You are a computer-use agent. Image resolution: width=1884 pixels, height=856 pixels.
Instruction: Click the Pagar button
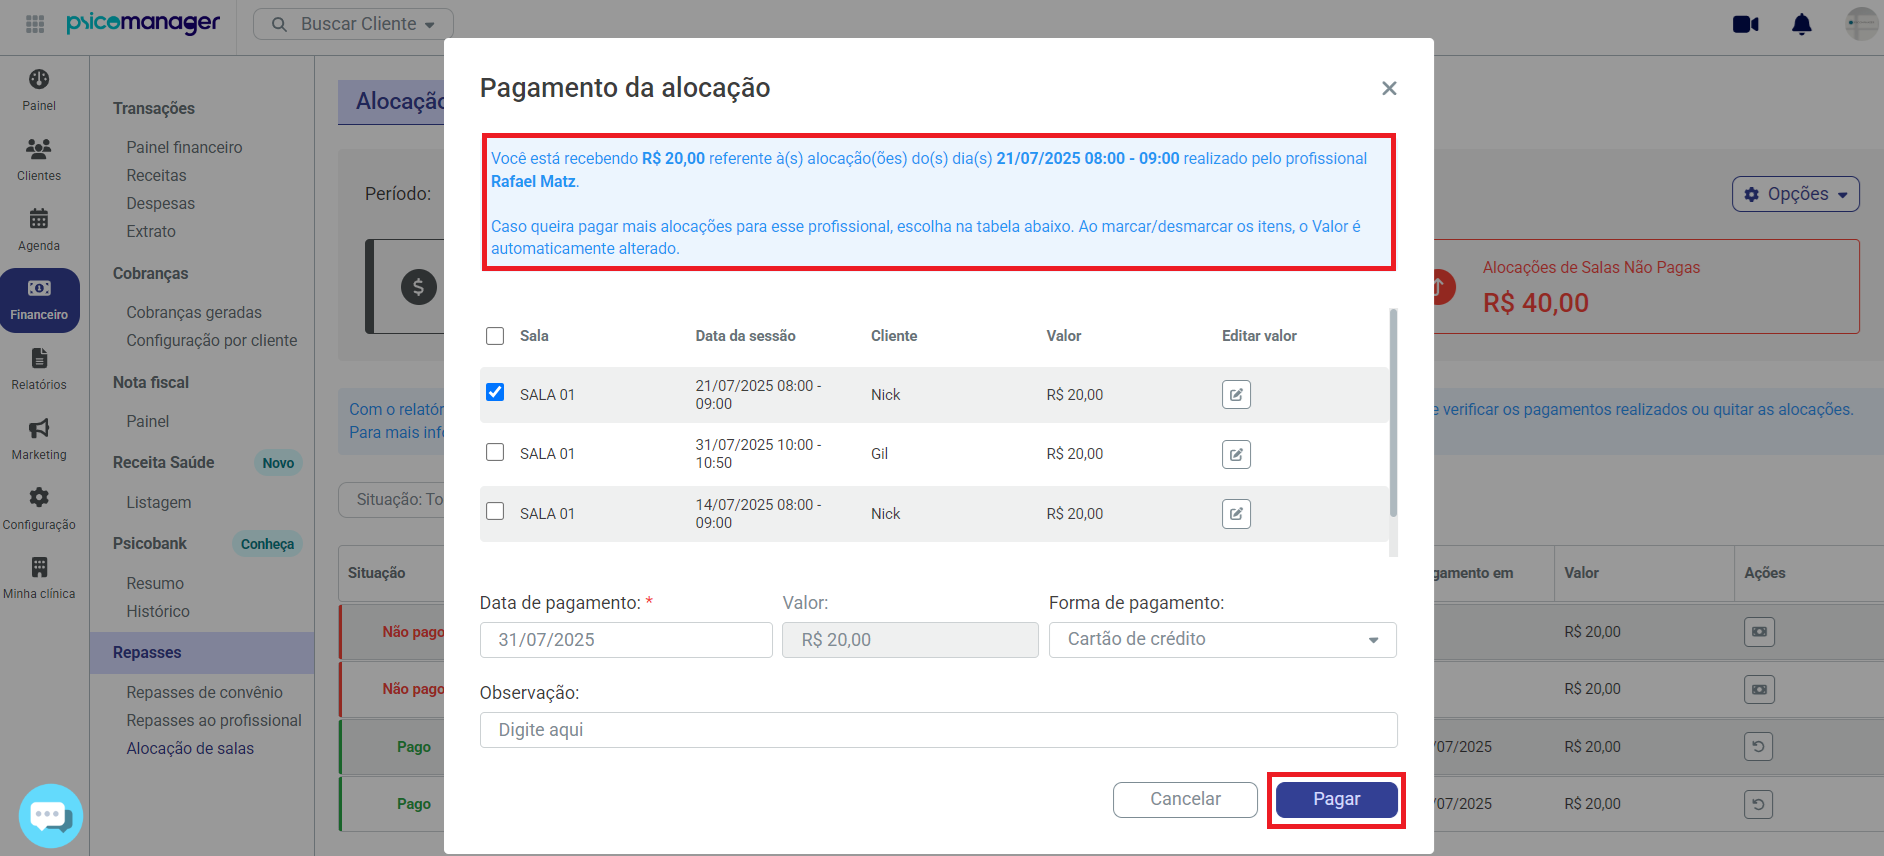pos(1336,799)
